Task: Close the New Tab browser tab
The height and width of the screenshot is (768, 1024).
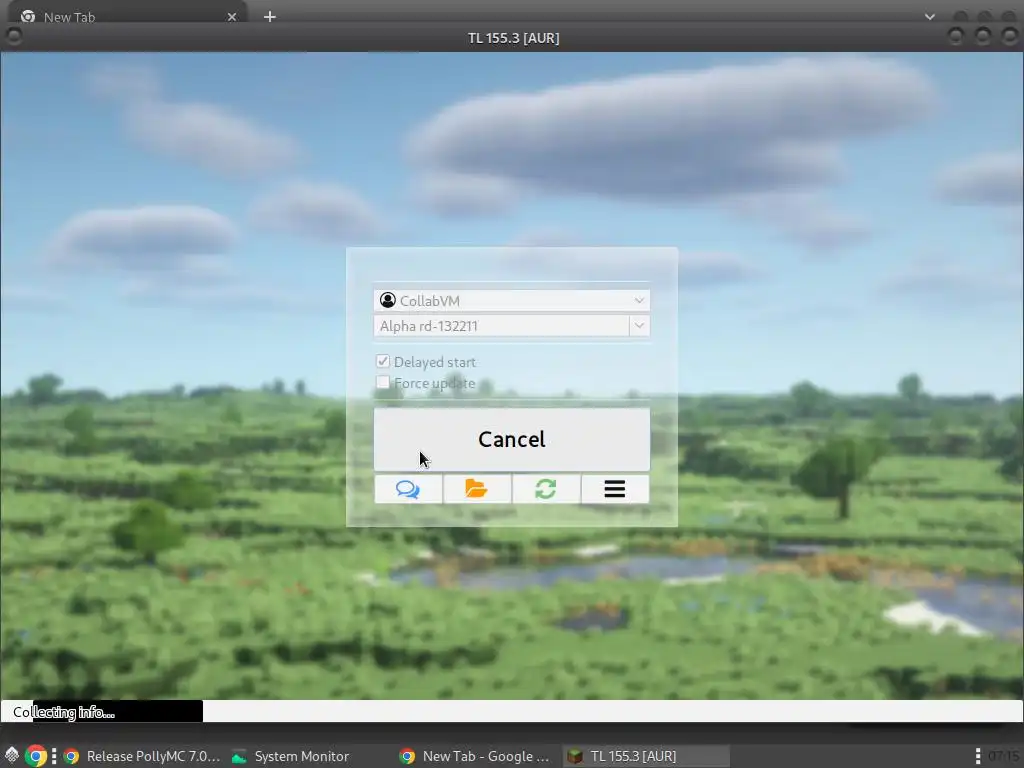Action: pyautogui.click(x=232, y=17)
